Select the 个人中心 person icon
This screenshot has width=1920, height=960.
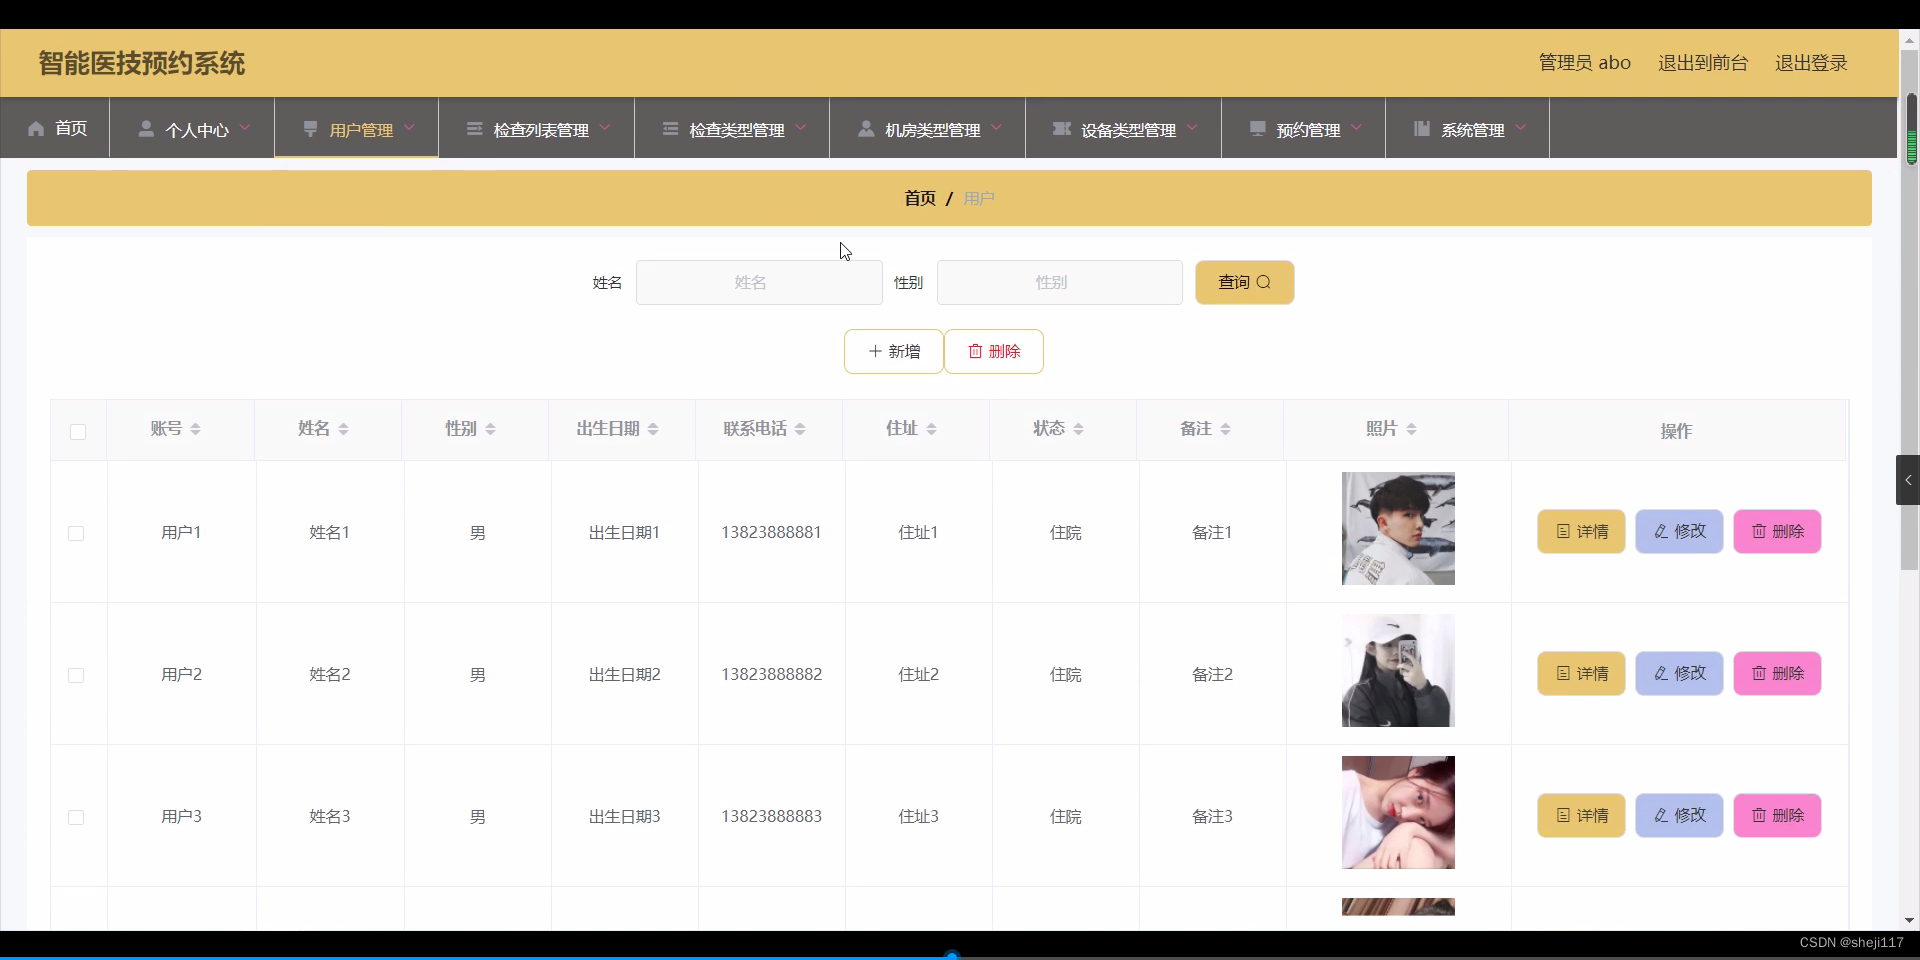[x=147, y=129]
